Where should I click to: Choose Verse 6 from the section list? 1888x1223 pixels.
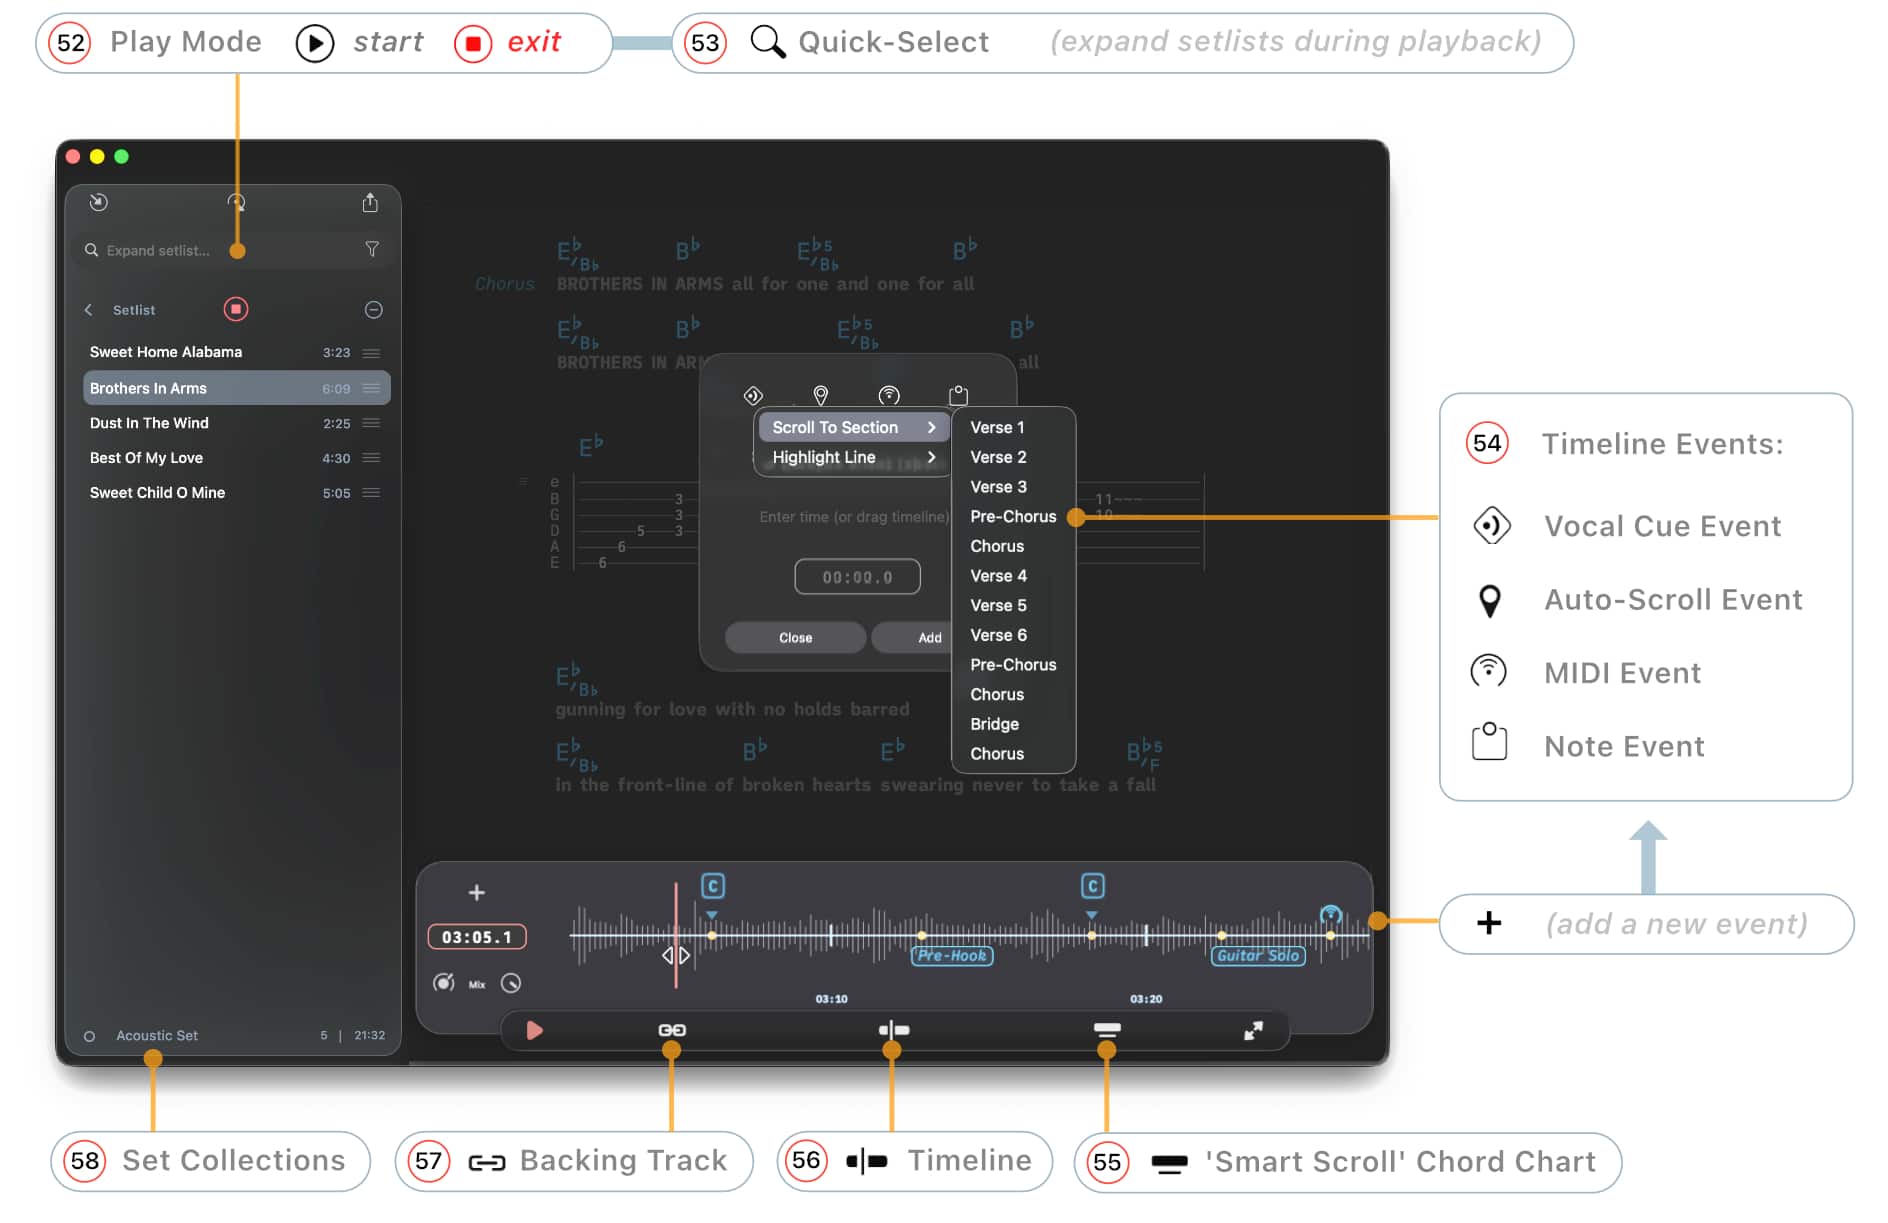(x=998, y=635)
